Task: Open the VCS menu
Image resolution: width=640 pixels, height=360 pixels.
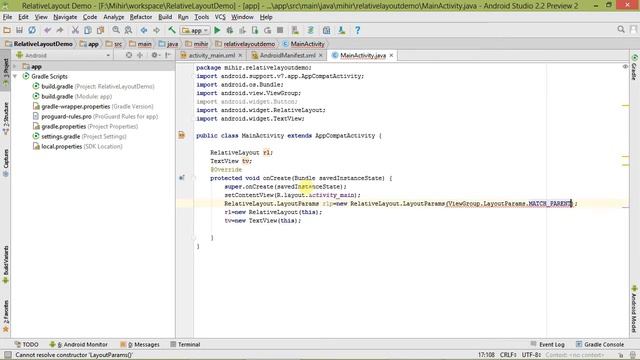Action: pos(220,17)
